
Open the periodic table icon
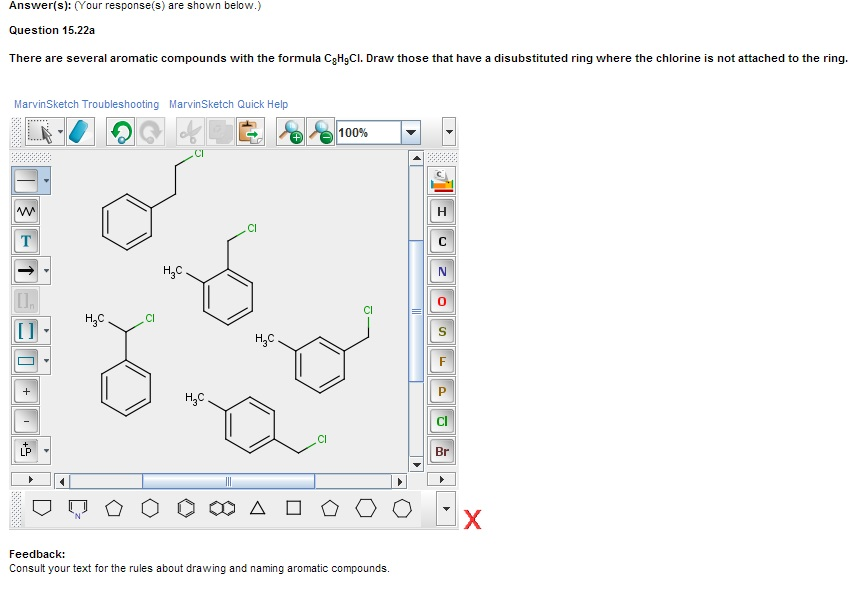coord(442,182)
